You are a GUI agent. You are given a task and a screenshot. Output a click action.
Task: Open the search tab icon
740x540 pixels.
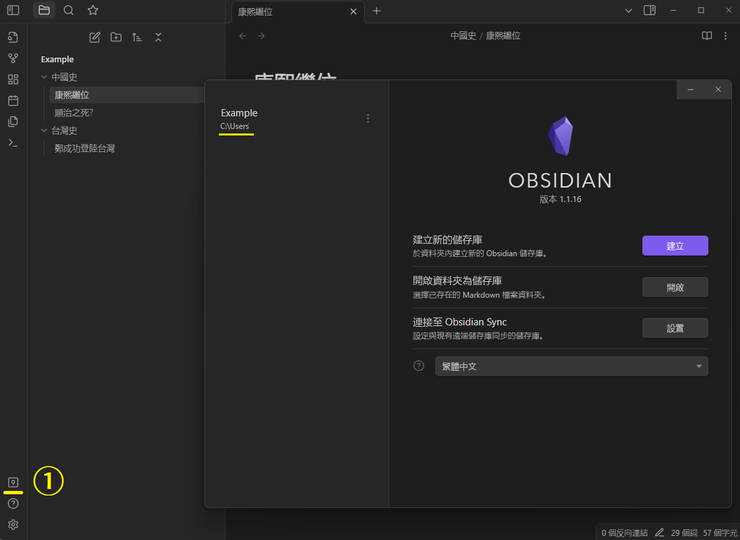click(68, 10)
